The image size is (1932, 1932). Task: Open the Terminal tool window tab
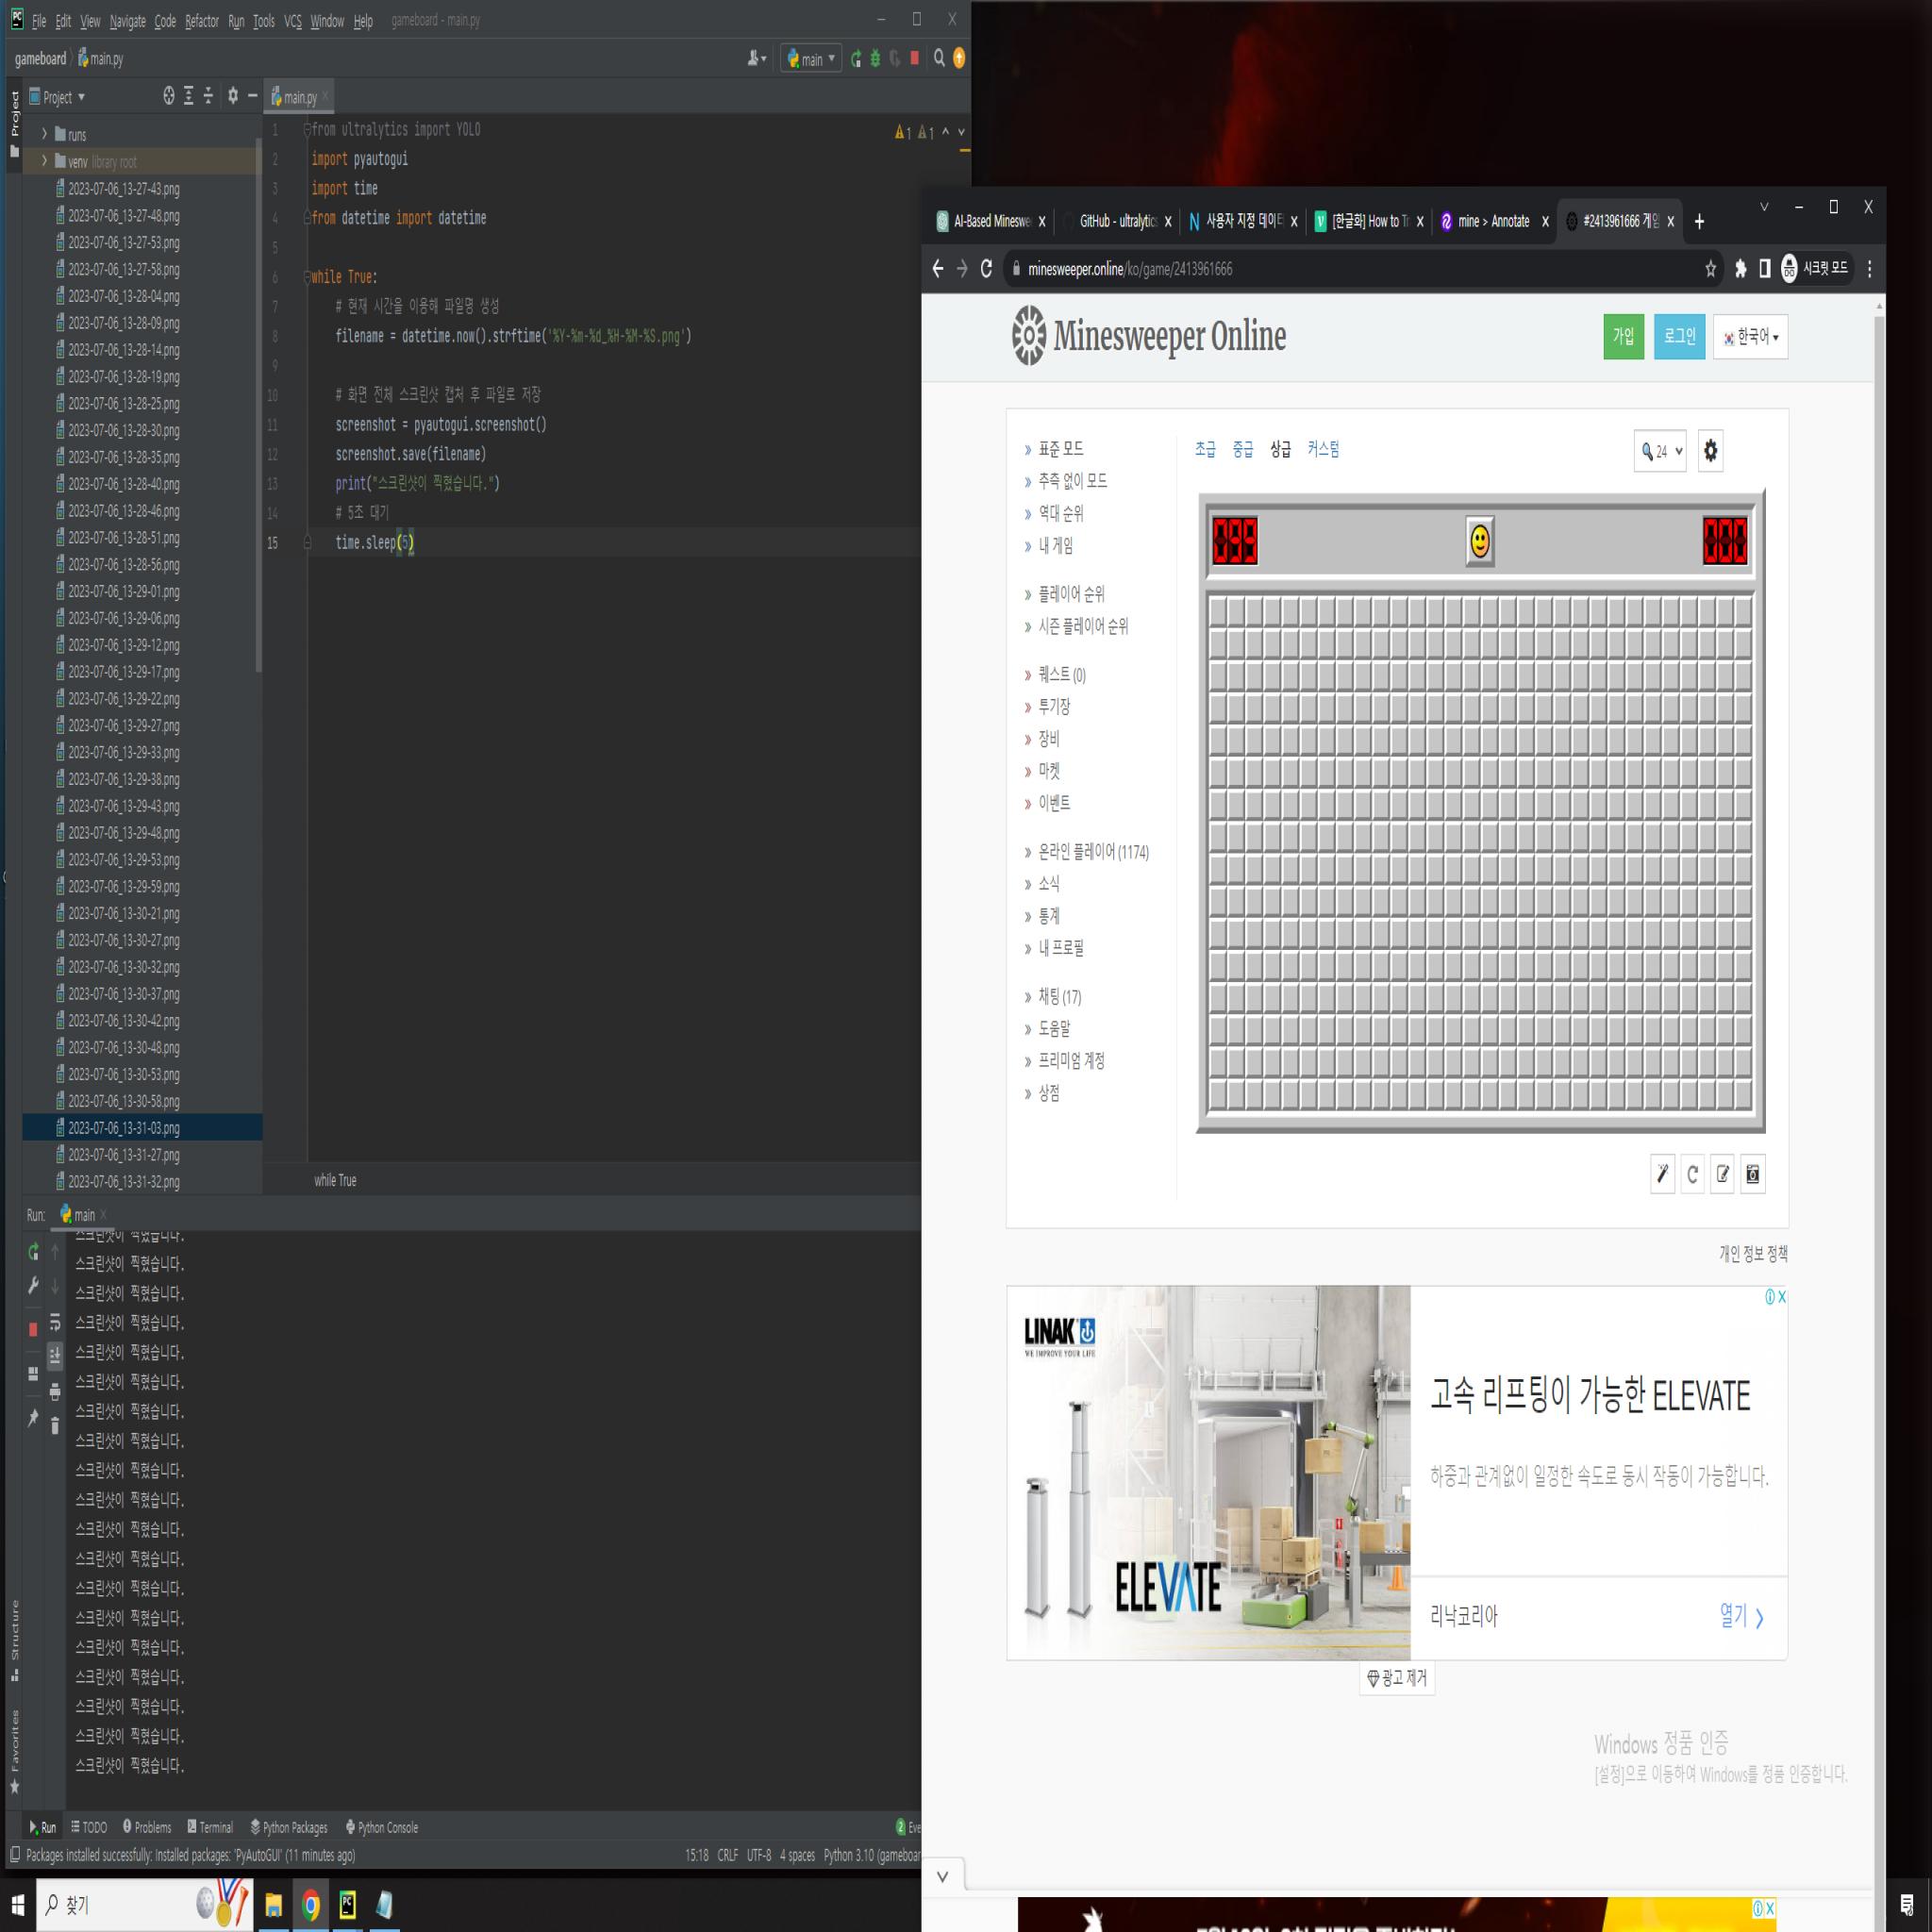coord(210,1827)
